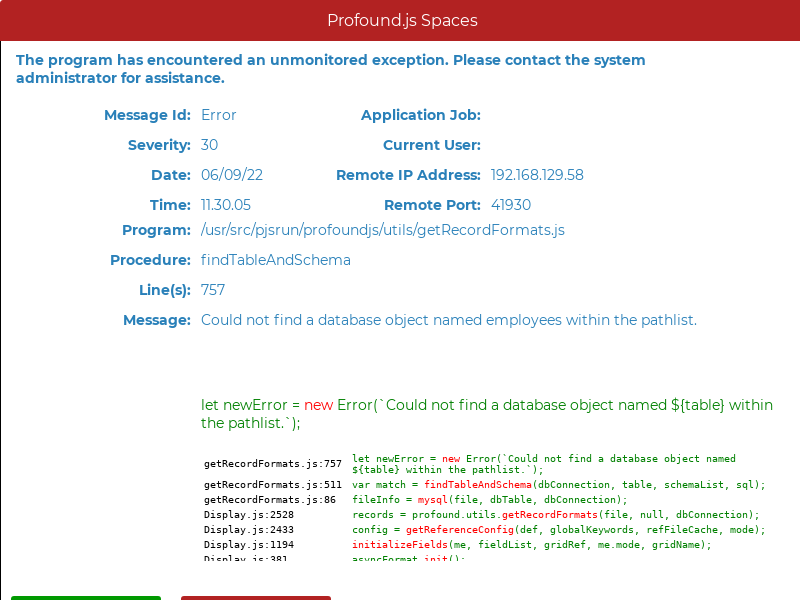Select the "Program:" label
Viewport: 800px width, 600px height.
[x=157, y=230]
